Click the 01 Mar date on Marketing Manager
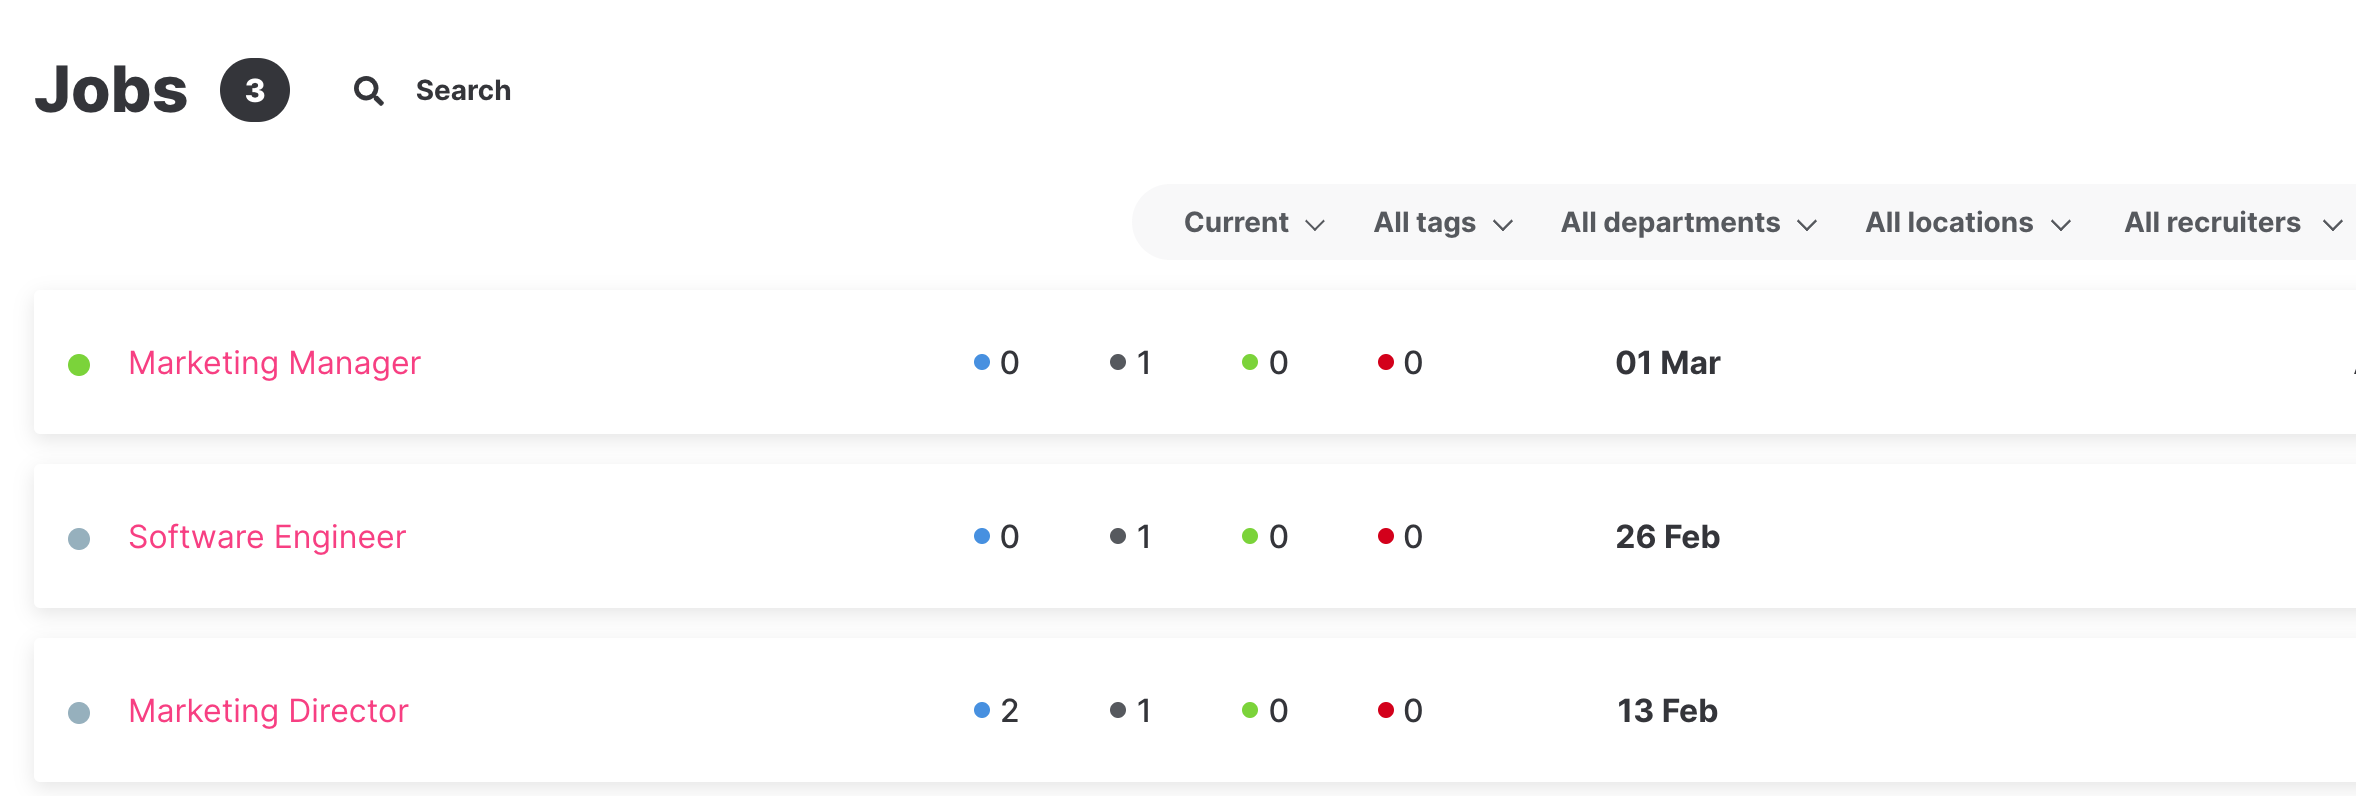 (x=1667, y=363)
